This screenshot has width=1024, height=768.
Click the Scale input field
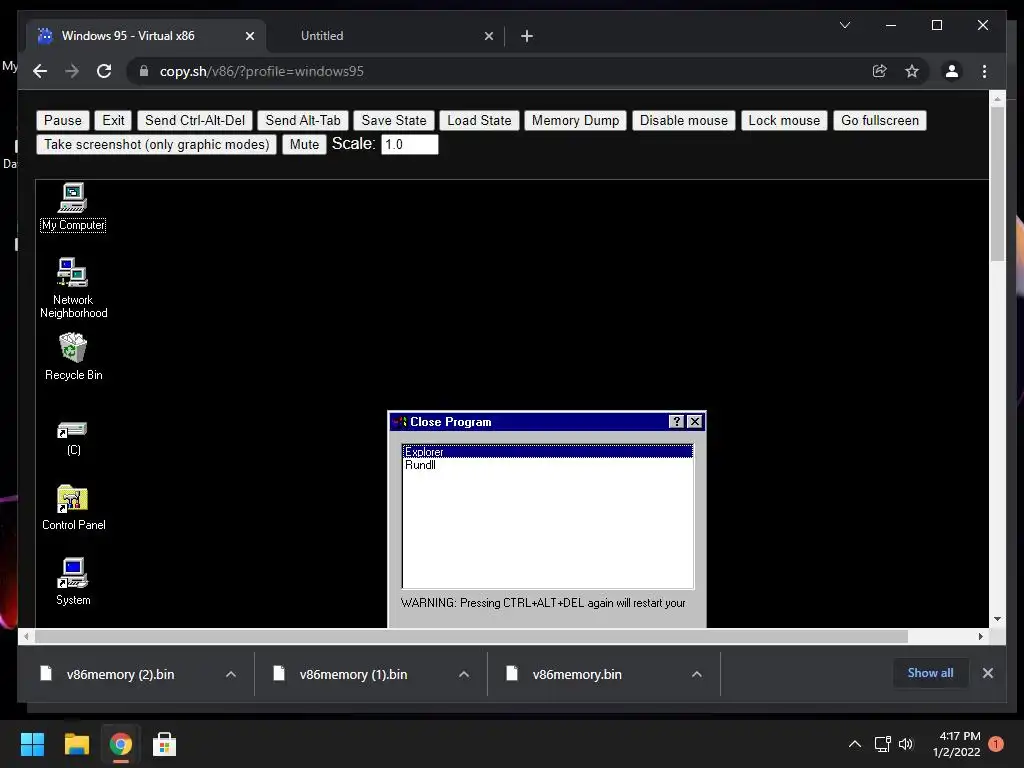click(x=409, y=144)
